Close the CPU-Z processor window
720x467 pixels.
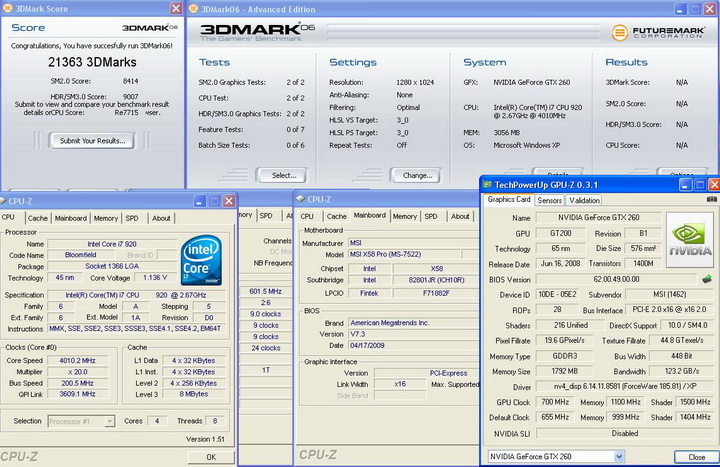[x=229, y=201]
